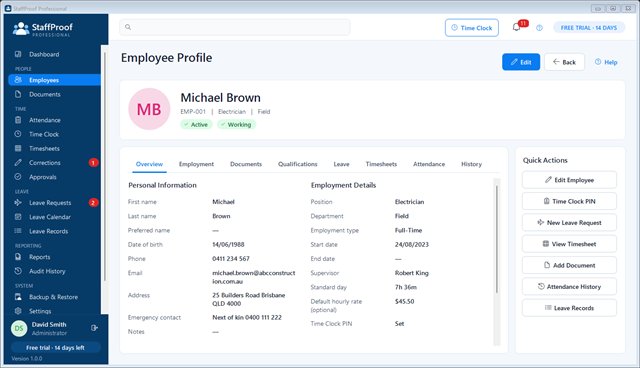This screenshot has height=368, width=640.
Task: Open Audit History in sidebar
Action: tap(54, 271)
